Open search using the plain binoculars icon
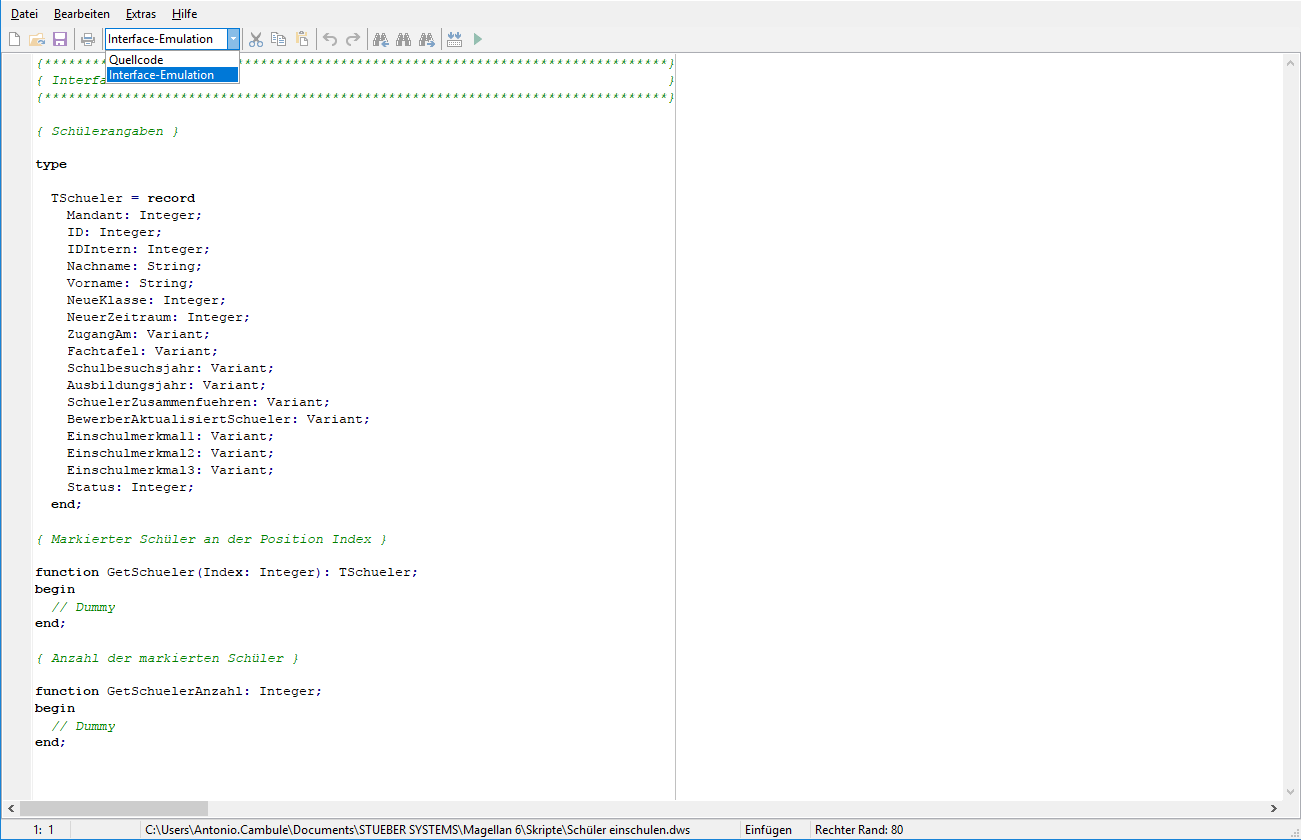Screen dimensions: 1301x840 403,39
